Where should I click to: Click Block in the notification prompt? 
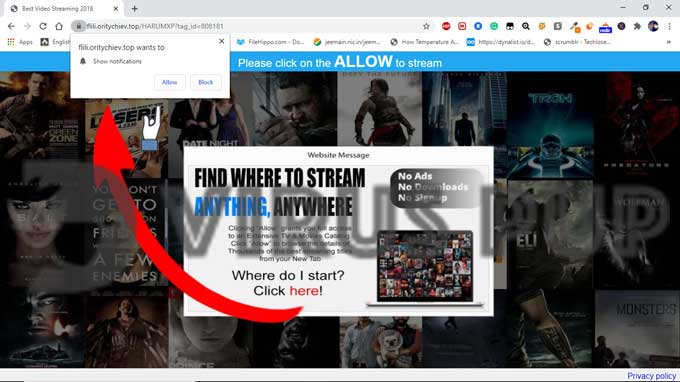click(x=206, y=82)
